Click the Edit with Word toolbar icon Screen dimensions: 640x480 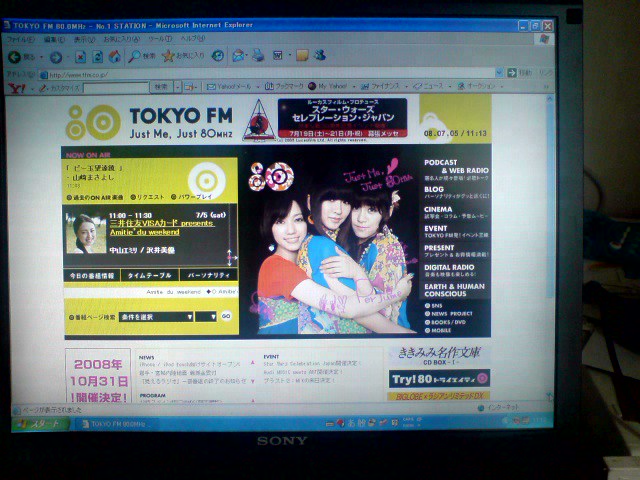coord(278,54)
